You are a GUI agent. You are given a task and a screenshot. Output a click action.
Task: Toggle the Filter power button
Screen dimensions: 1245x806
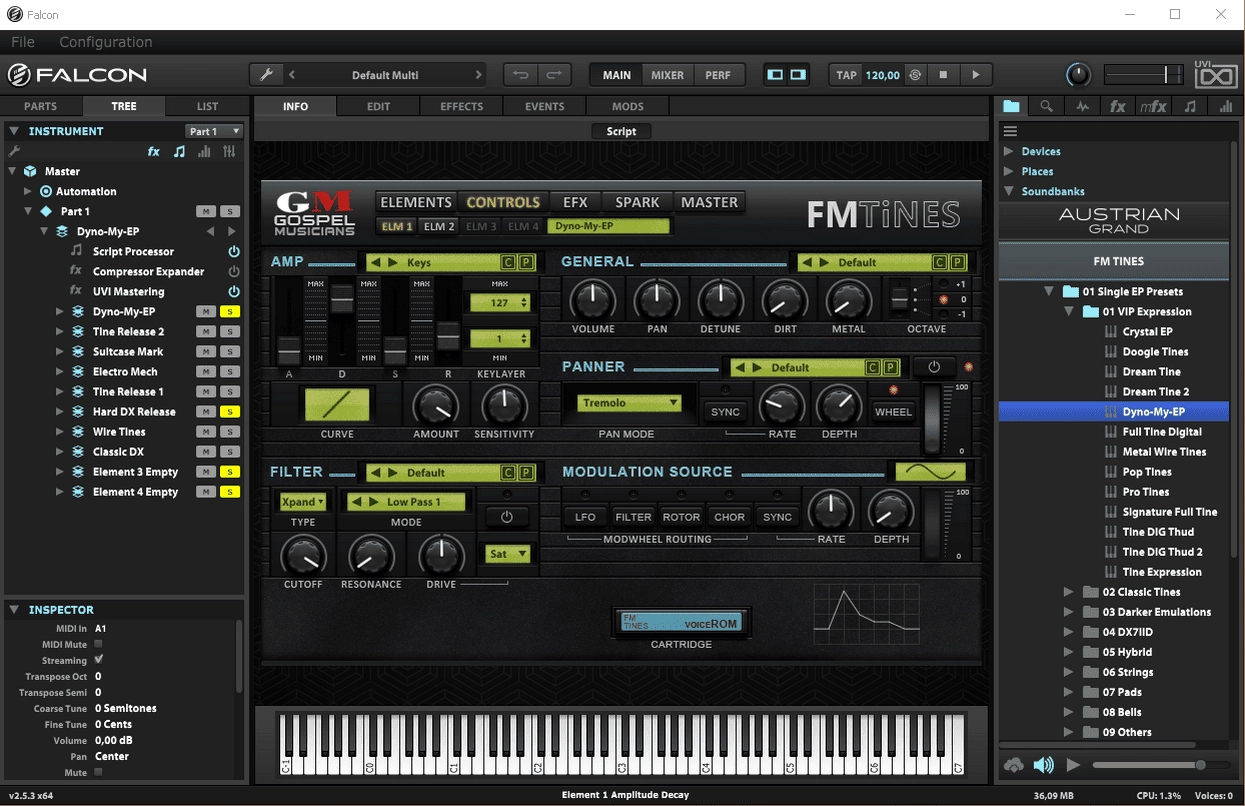(506, 517)
